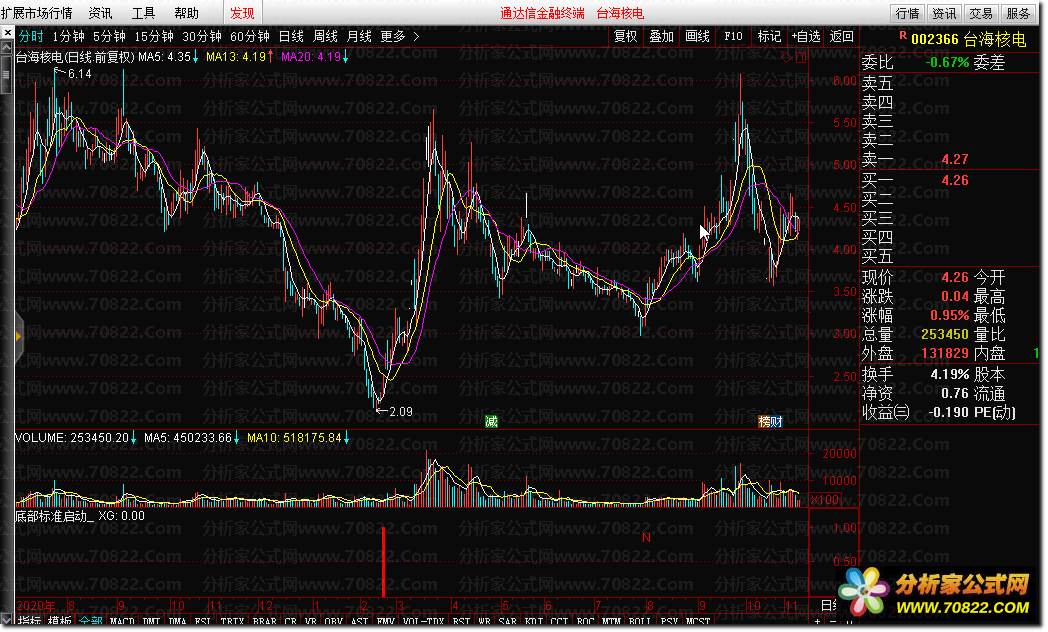Image resolution: width=1048 pixels, height=632 pixels.
Task: Switch to the 发现 tab
Action: (x=242, y=13)
